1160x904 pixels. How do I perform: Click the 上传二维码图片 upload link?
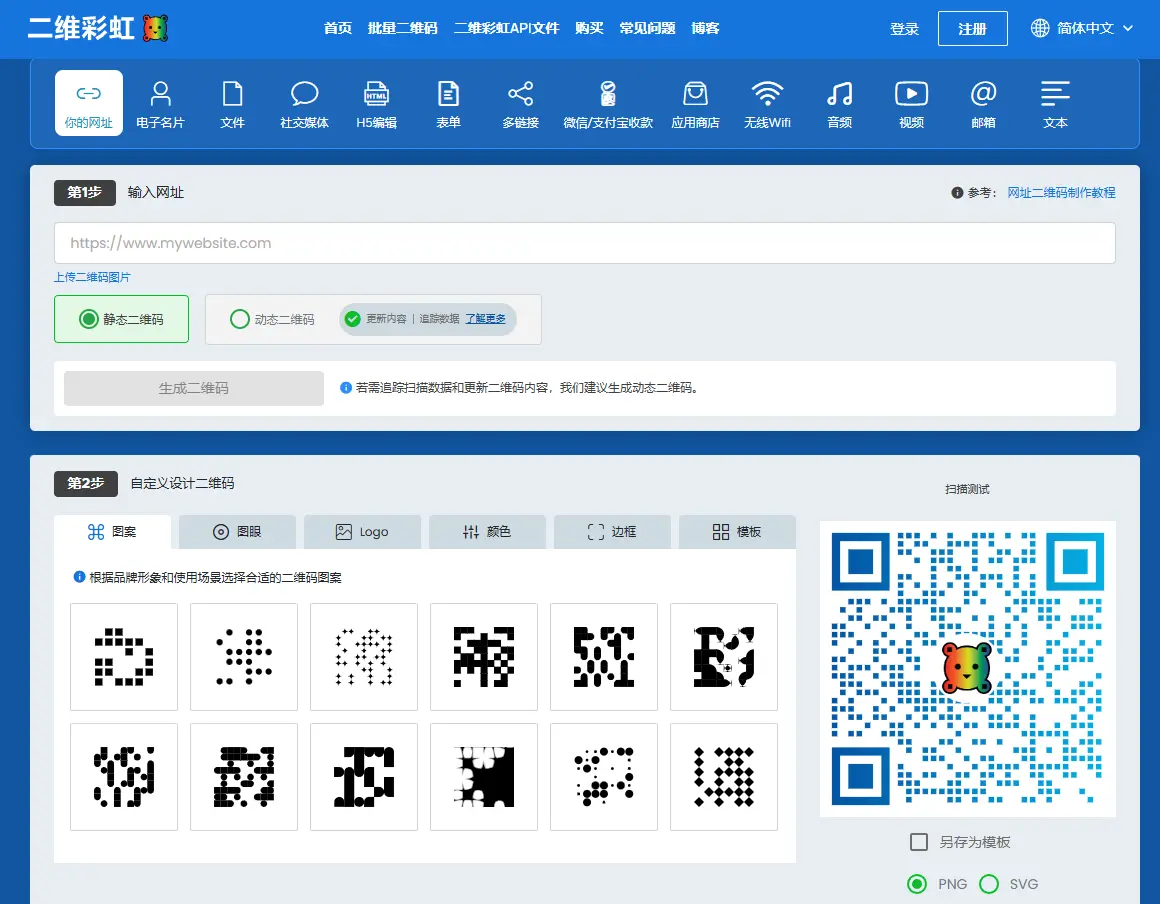(x=92, y=277)
